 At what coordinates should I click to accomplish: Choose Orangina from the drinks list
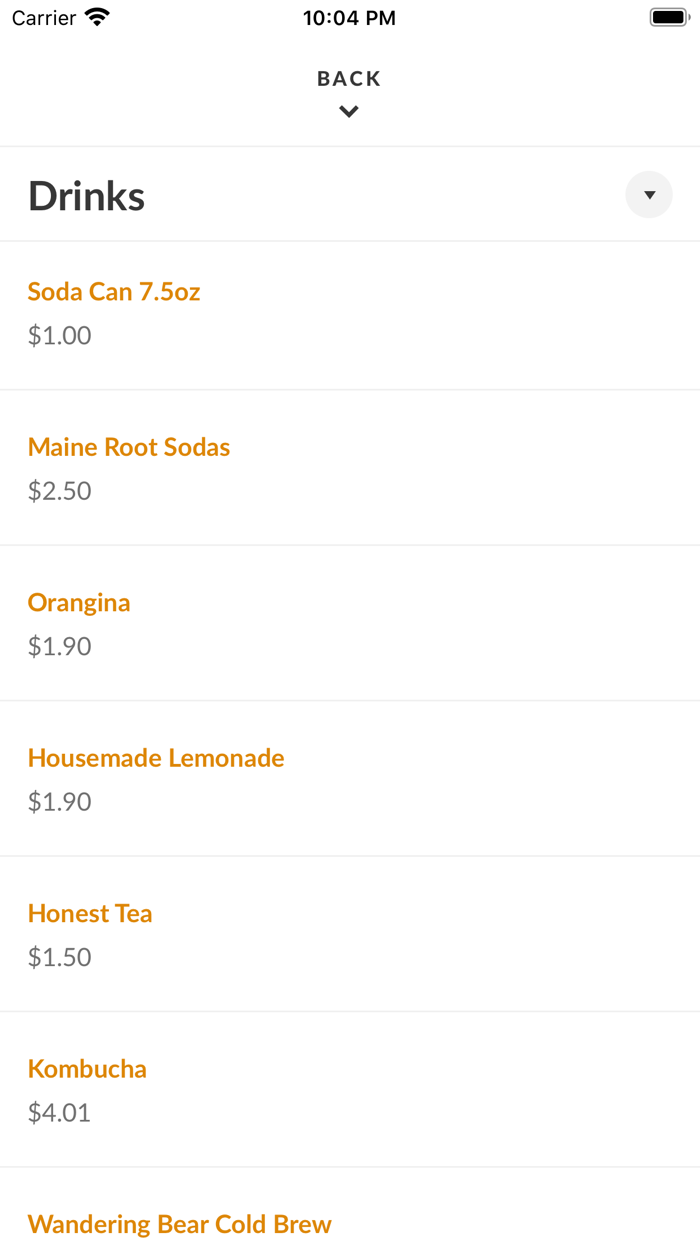pyautogui.click(x=79, y=602)
